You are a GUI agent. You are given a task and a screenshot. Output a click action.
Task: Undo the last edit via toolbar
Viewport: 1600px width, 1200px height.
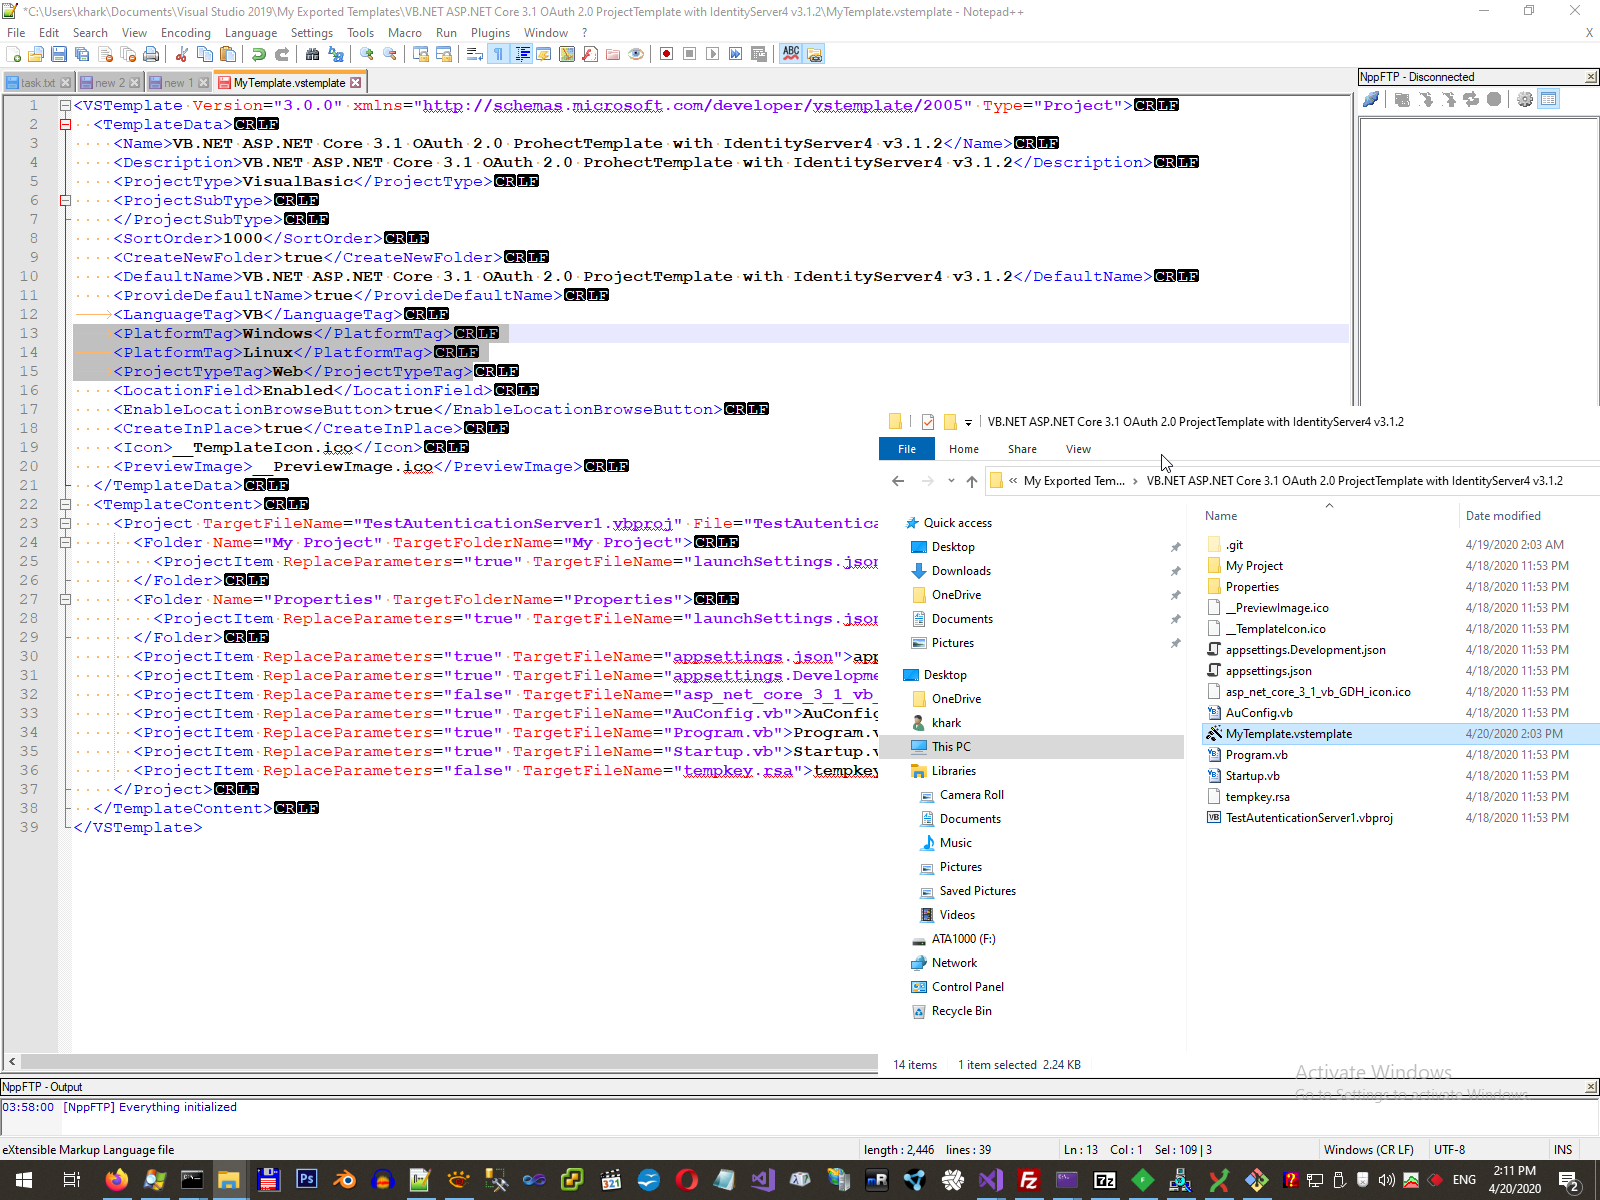pos(259,54)
